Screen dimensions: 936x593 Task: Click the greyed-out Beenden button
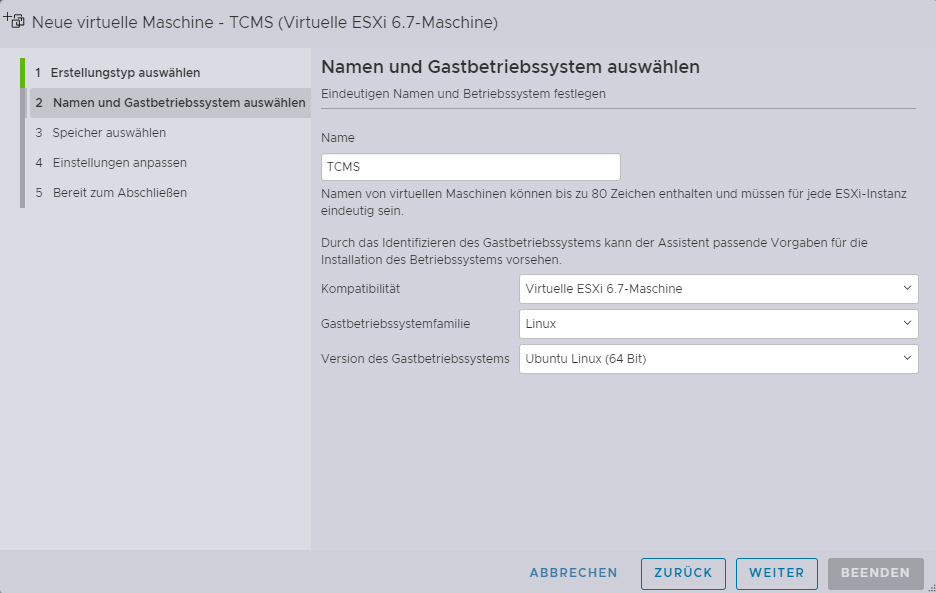875,573
